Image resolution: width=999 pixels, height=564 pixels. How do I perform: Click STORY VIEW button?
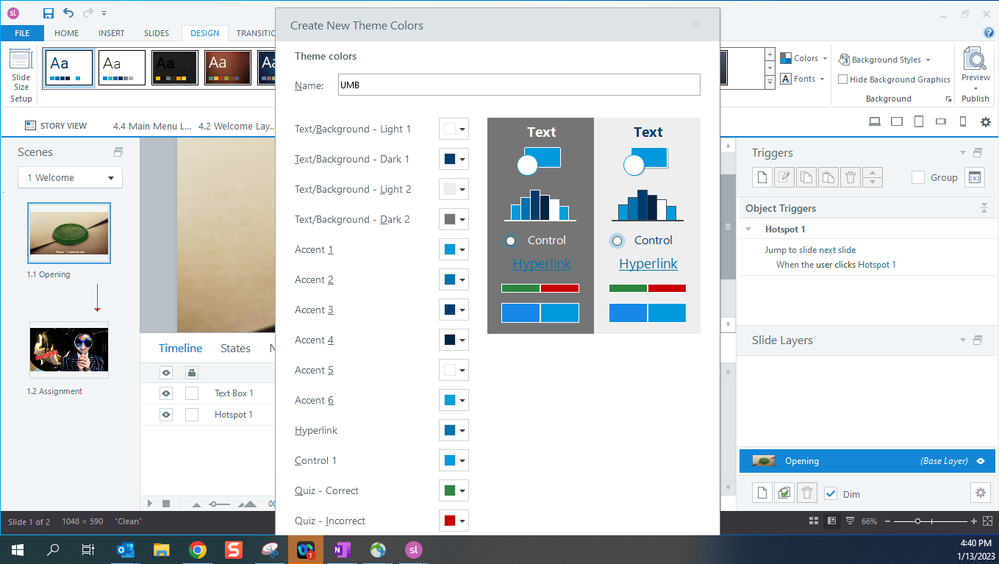pyautogui.click(x=56, y=126)
